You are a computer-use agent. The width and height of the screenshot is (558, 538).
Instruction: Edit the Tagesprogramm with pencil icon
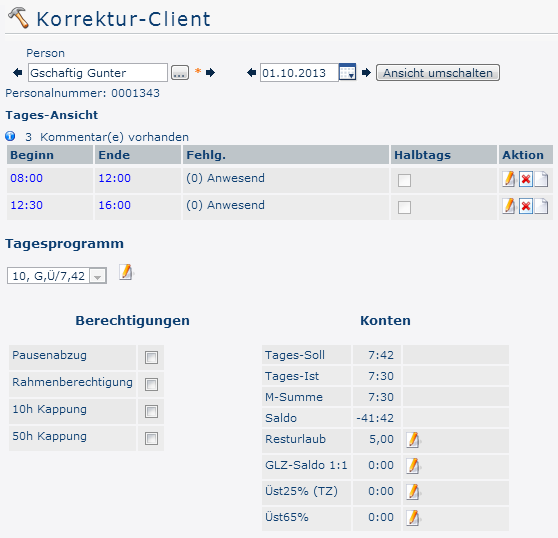coord(126,273)
